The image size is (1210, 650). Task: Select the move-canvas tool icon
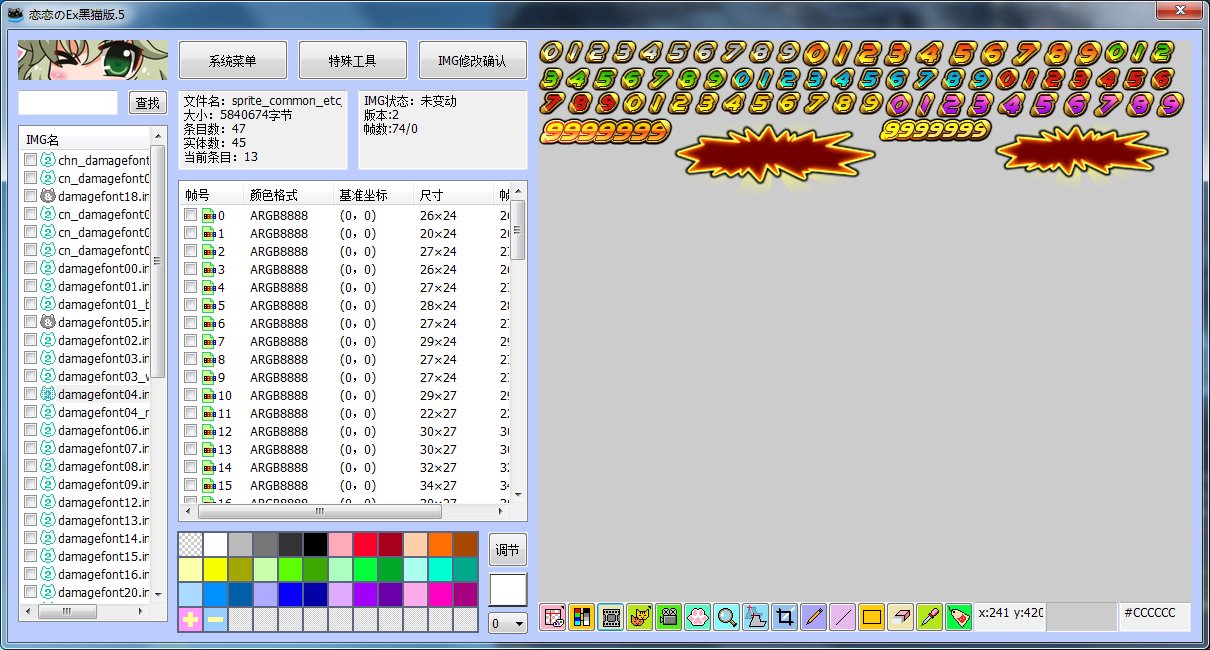point(756,617)
